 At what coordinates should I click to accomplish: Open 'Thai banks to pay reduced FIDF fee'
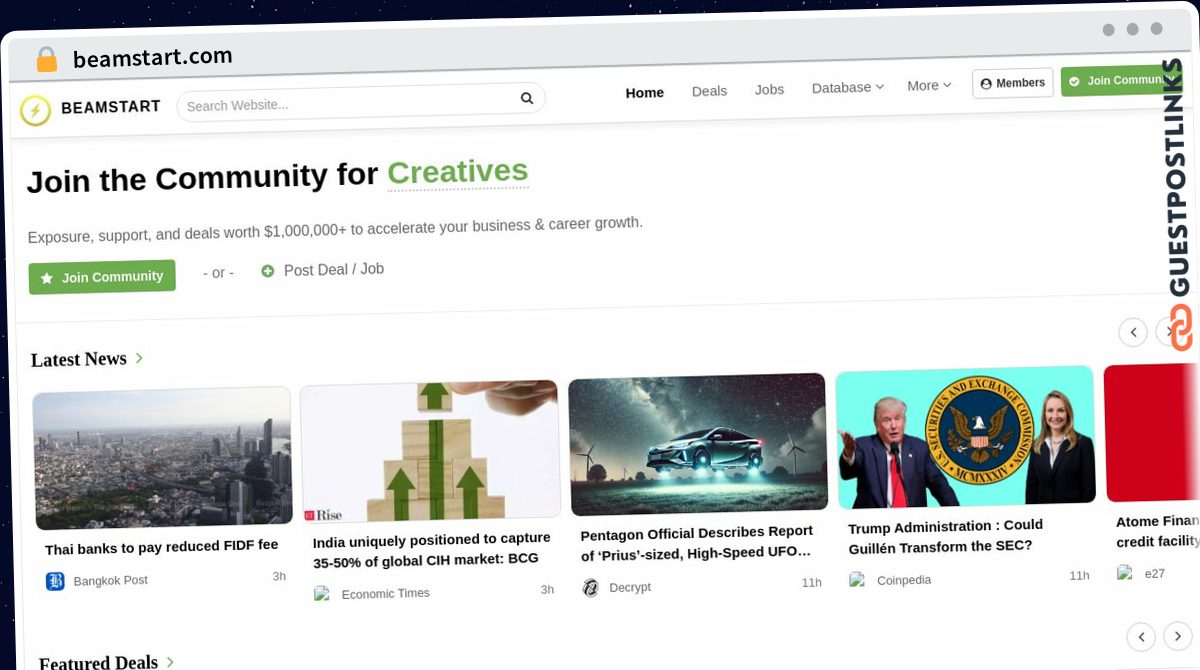[x=161, y=547]
